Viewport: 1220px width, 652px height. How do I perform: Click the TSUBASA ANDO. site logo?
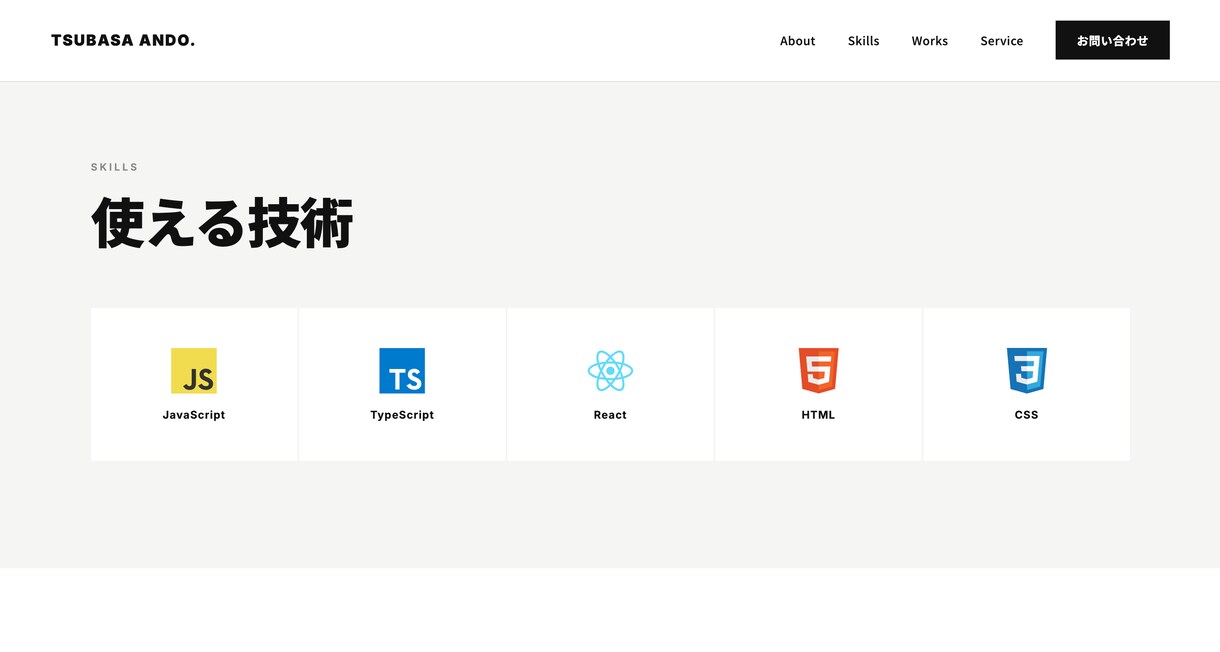(x=123, y=41)
